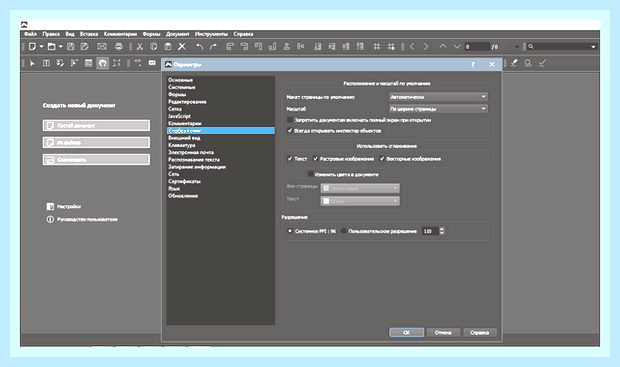Go to next view with right chevron
Screen dimensions: 620x367
coord(426,47)
